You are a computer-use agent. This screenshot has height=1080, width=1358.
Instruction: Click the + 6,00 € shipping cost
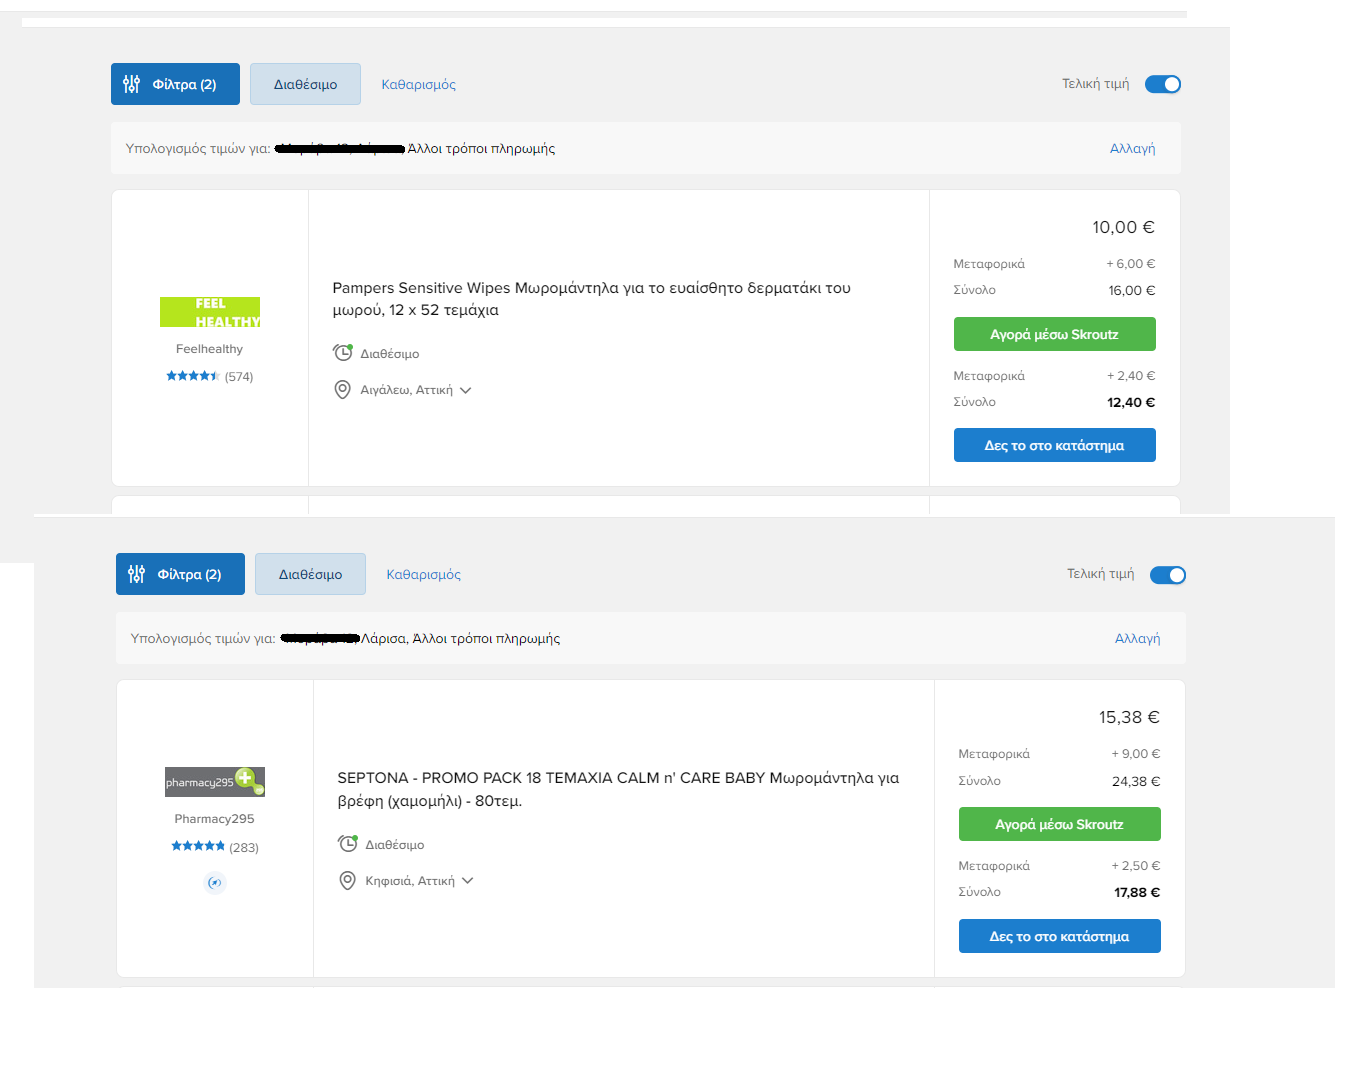(x=1130, y=264)
